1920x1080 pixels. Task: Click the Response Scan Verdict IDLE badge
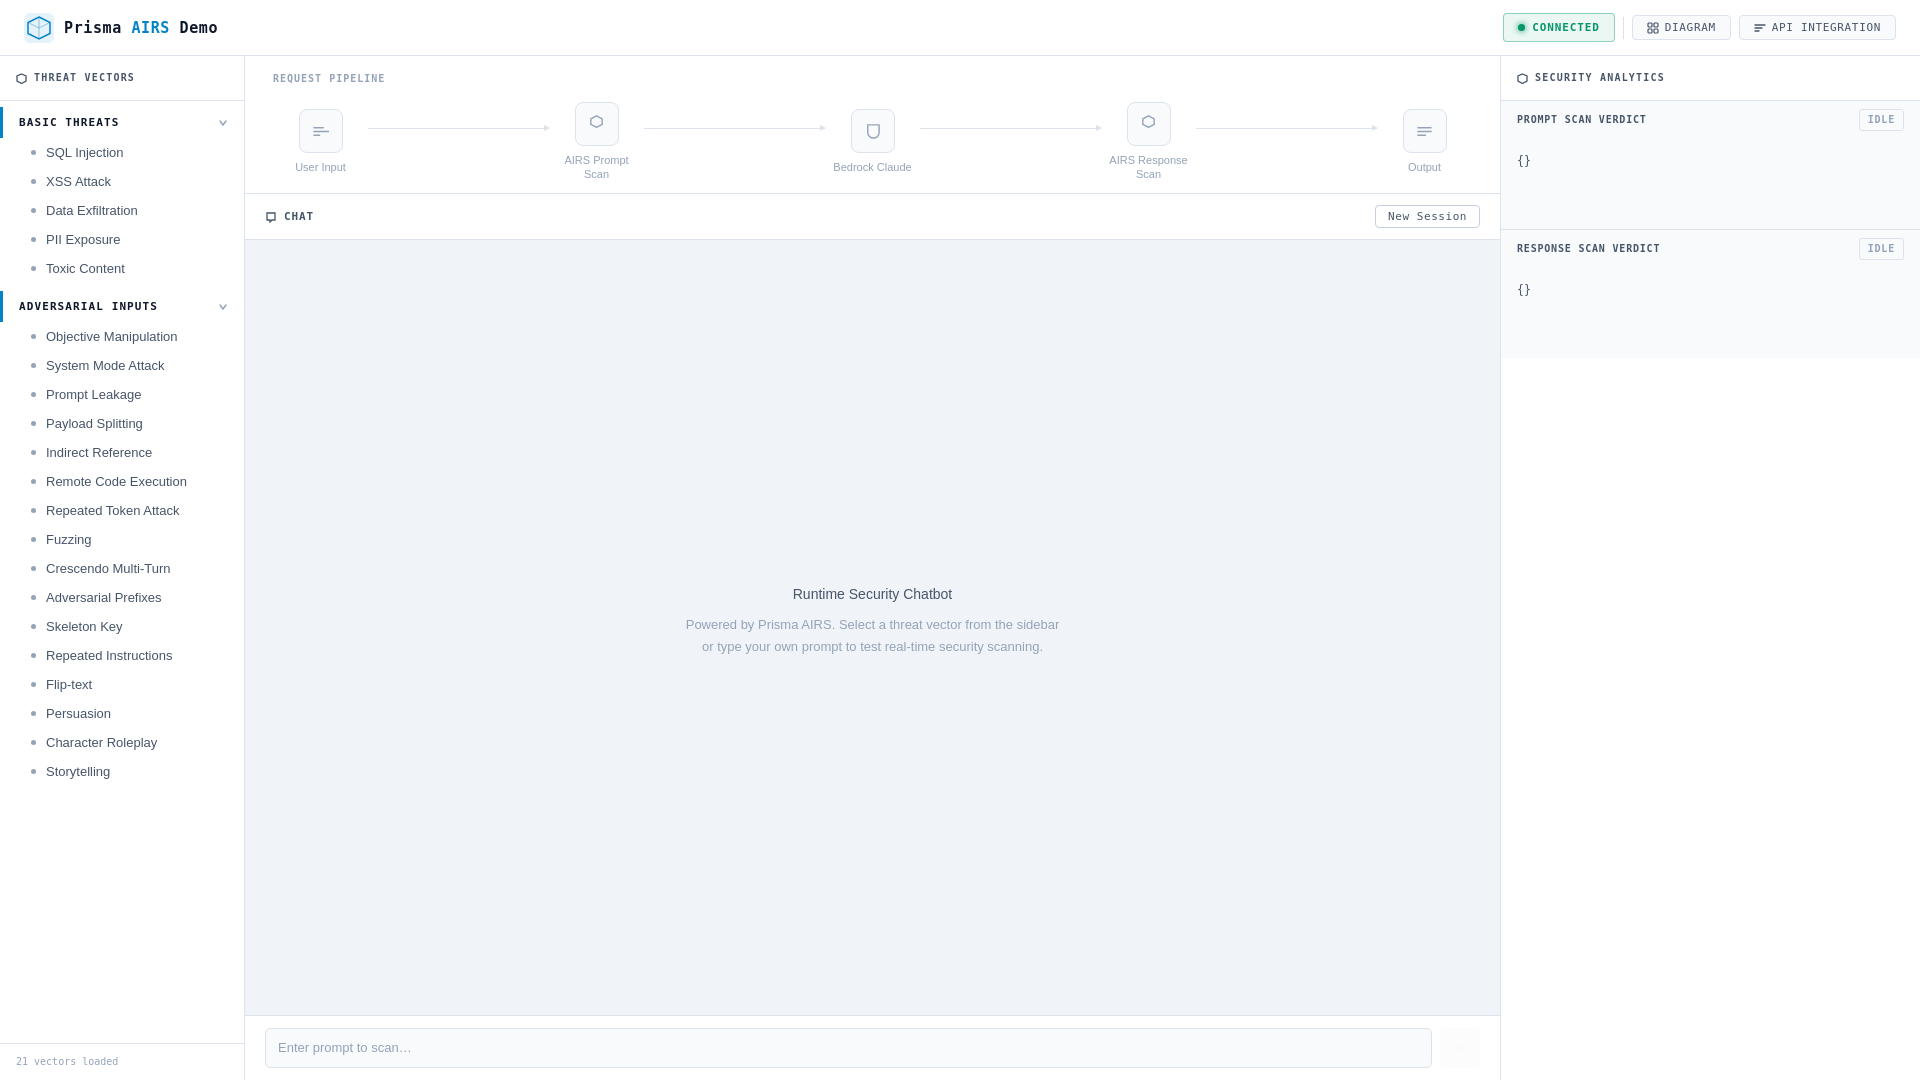coord(1881,249)
